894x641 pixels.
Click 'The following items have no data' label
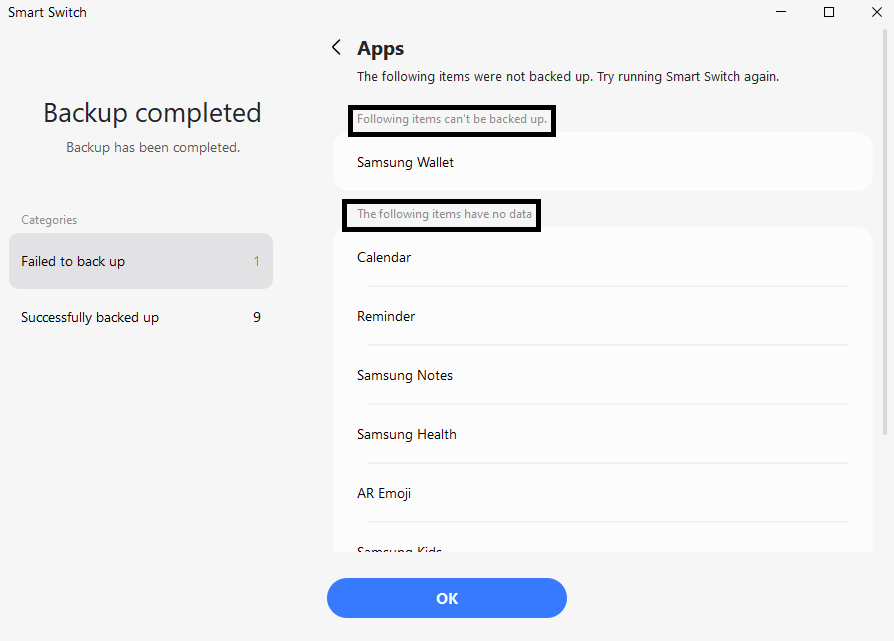[x=444, y=214]
